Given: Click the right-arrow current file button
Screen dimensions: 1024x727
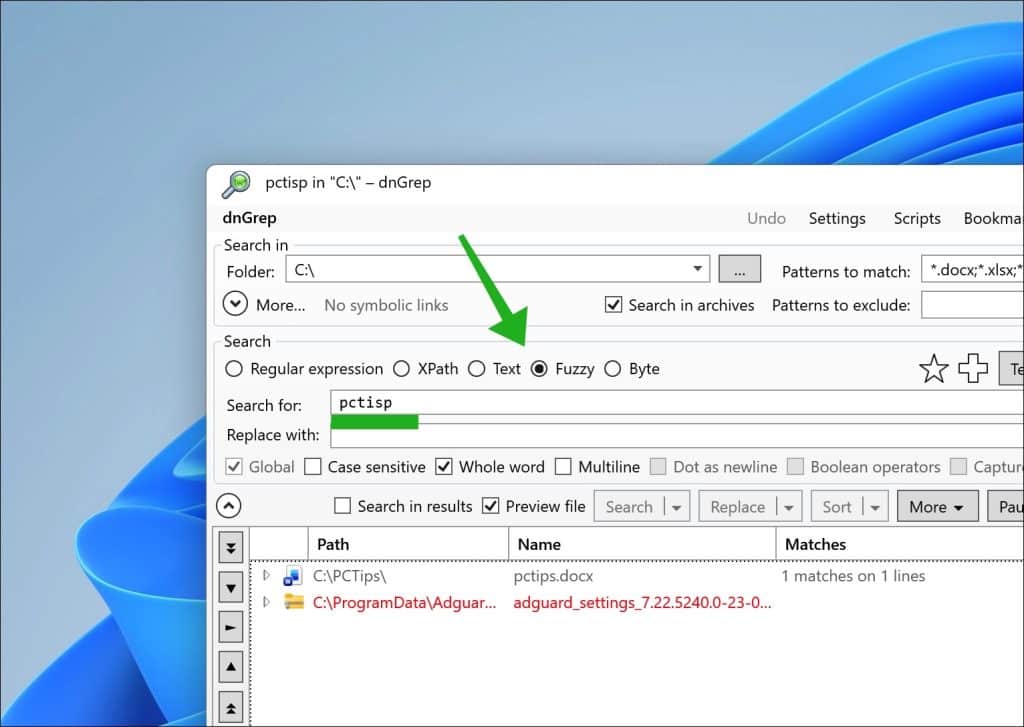Looking at the screenshot, I should click(x=231, y=627).
